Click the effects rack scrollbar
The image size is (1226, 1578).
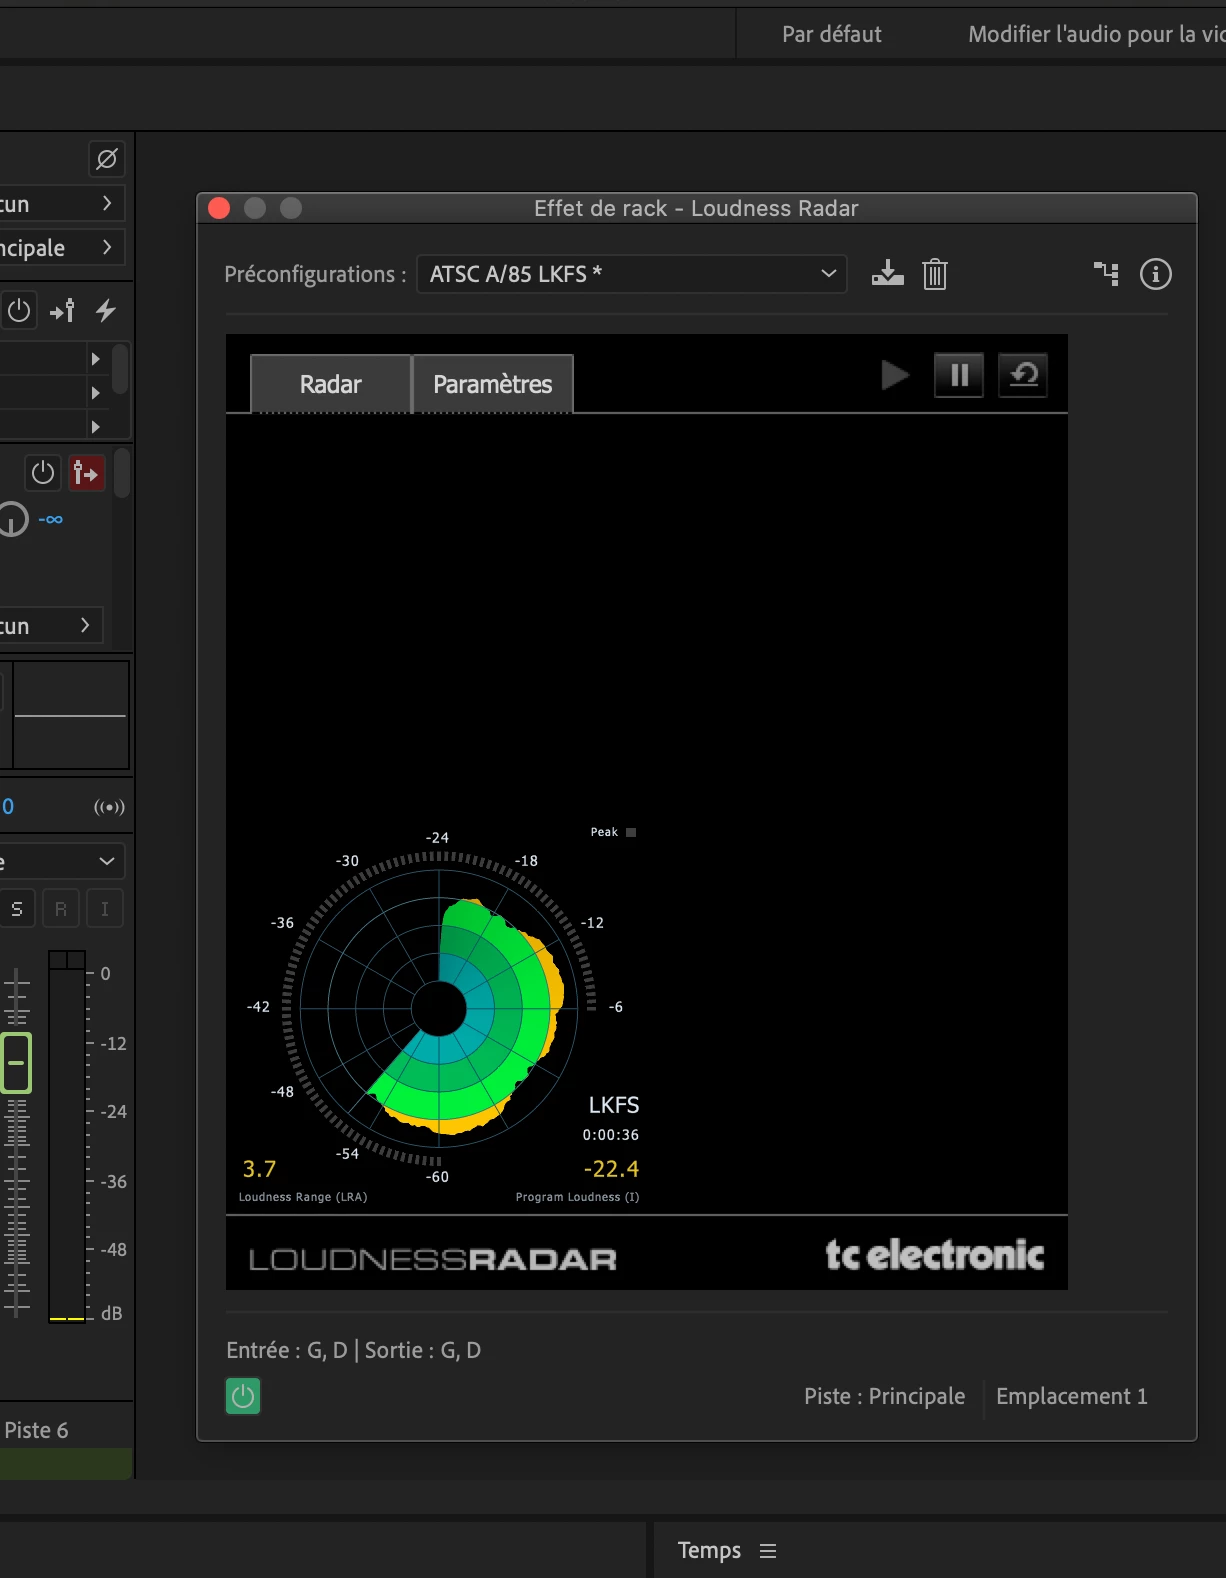[120, 369]
